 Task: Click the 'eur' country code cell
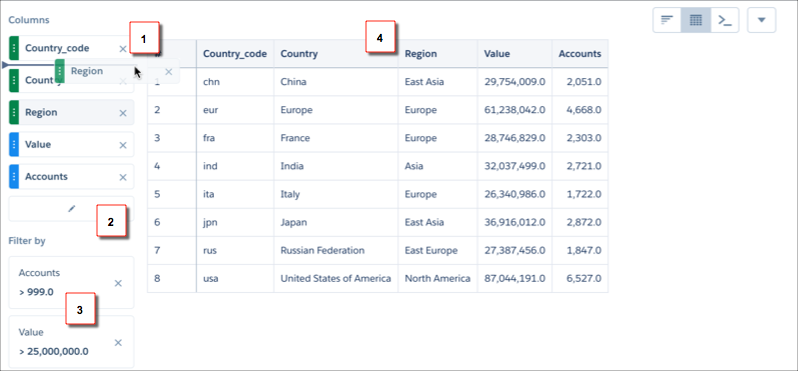click(235, 110)
